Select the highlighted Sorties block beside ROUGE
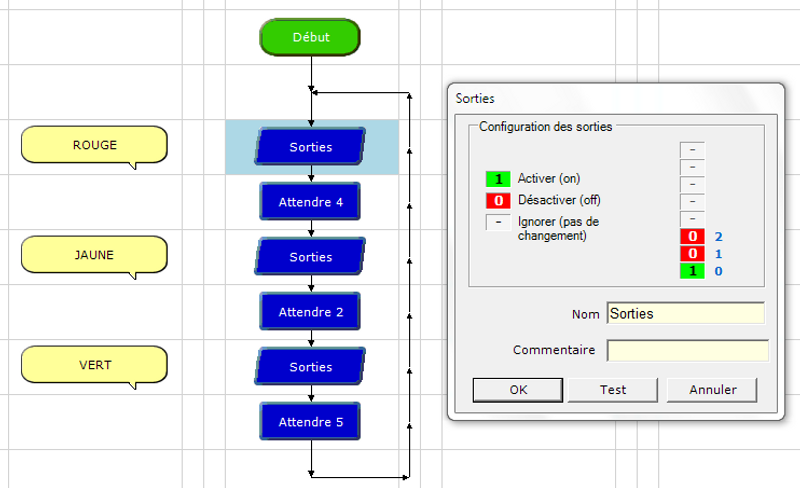The height and width of the screenshot is (488, 800). [310, 147]
